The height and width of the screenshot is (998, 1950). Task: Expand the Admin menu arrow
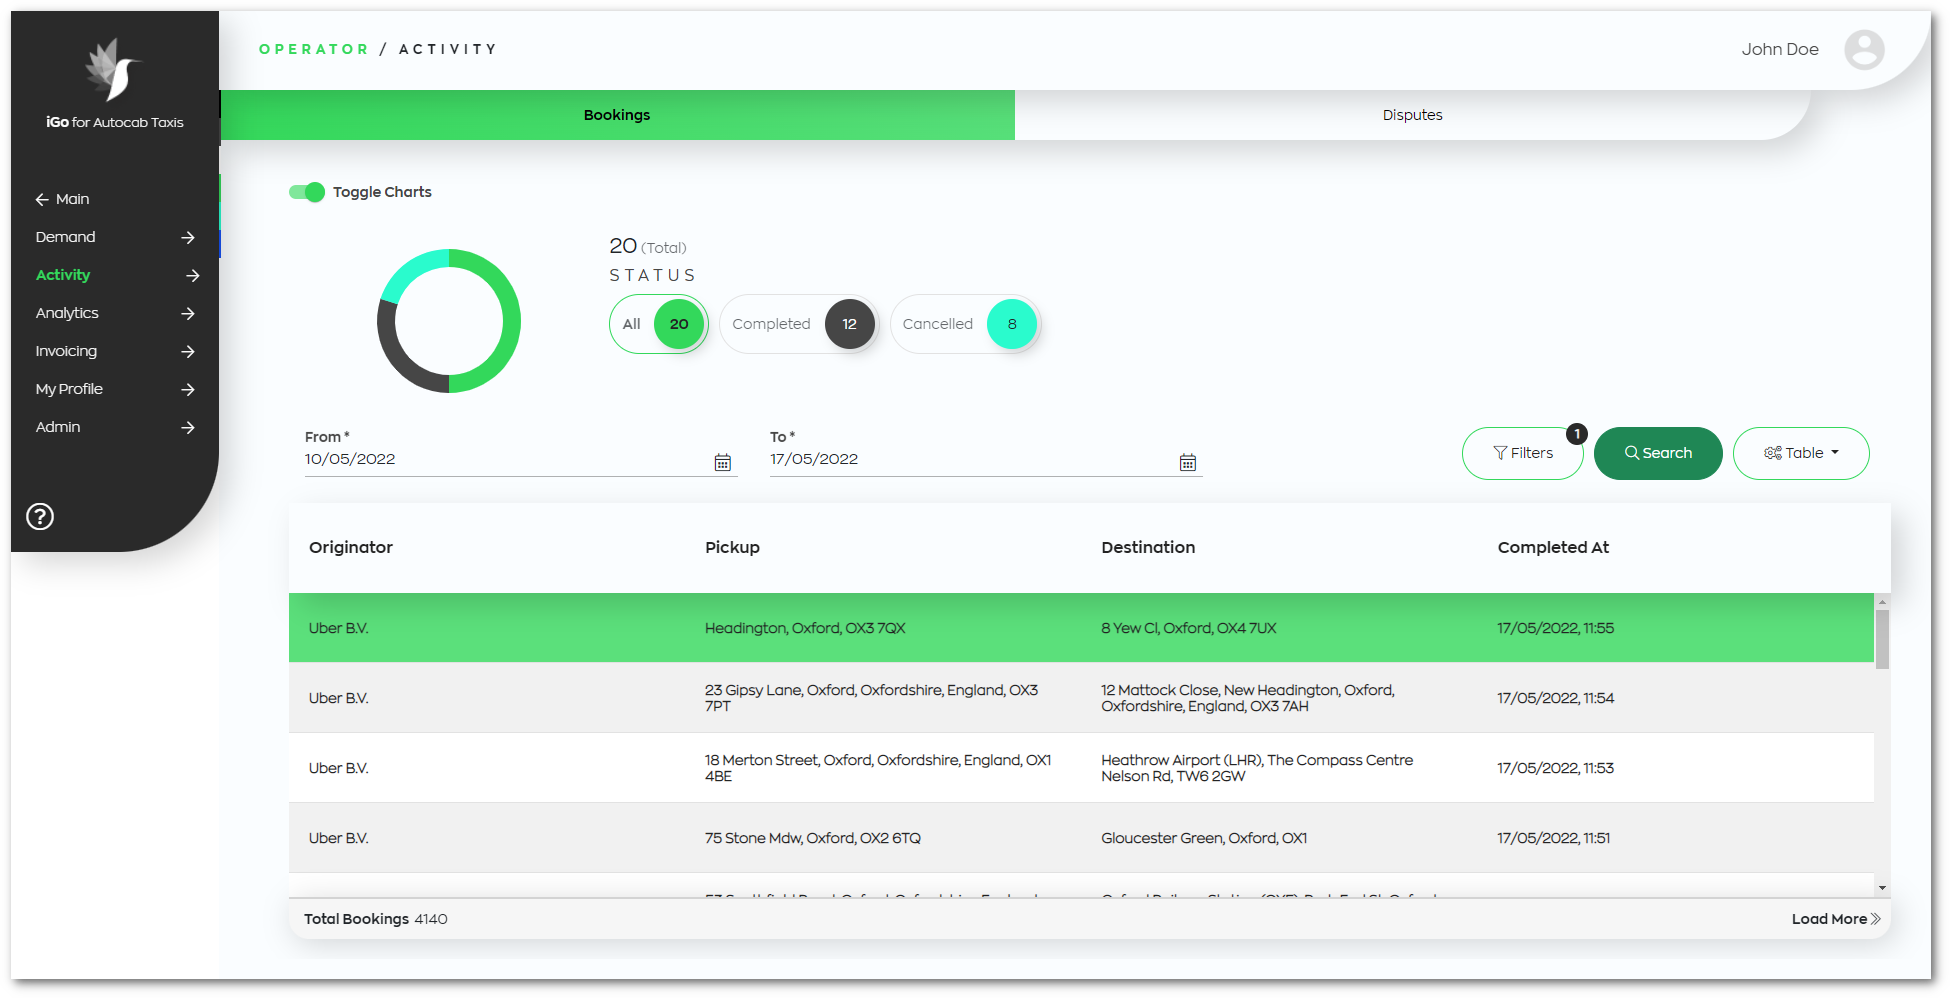[188, 427]
